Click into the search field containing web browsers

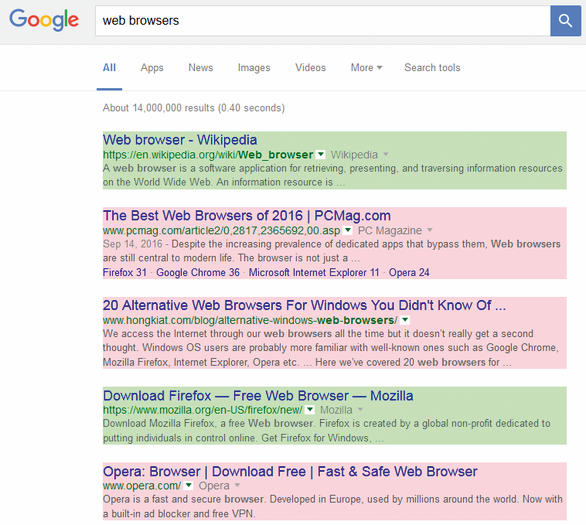(323, 21)
